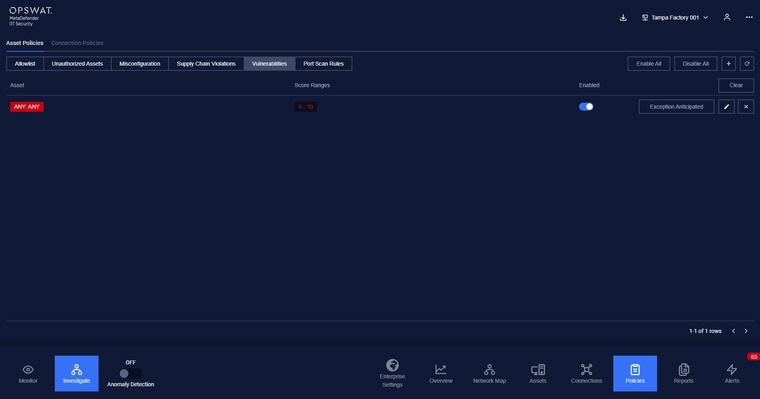Open the three-dots more menu
760x399 pixels.
tap(749, 17)
